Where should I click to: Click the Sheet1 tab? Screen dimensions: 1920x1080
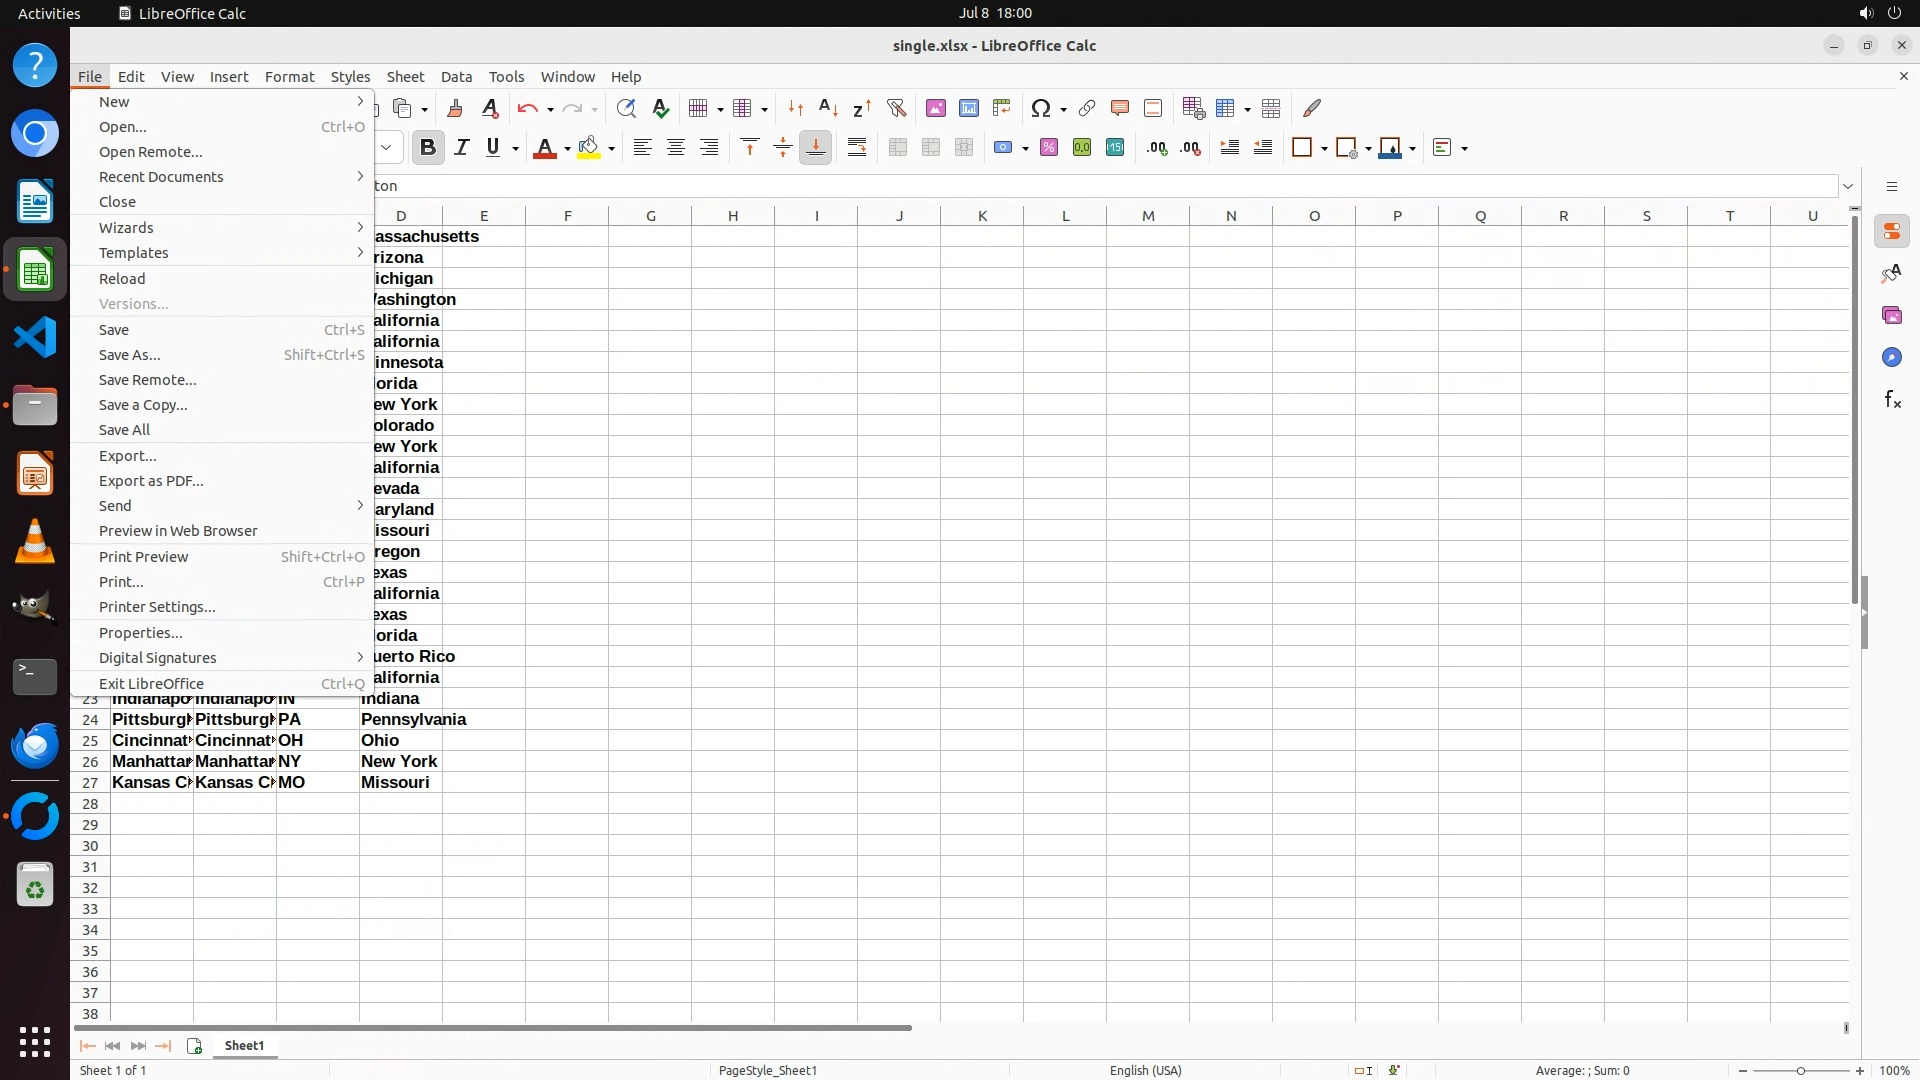point(244,1045)
